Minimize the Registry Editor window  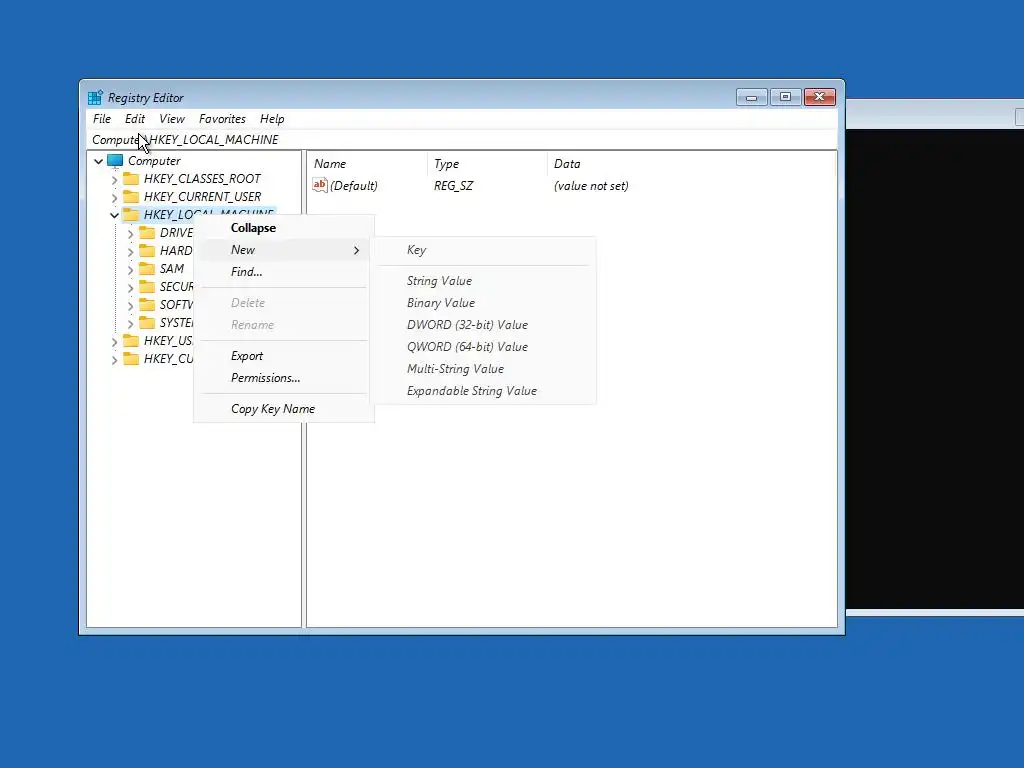(x=752, y=97)
